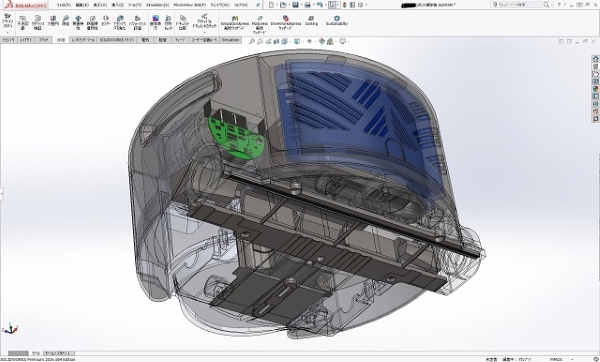Switch to the Simulation ribbon tab
The image size is (600, 362).
pyautogui.click(x=230, y=40)
